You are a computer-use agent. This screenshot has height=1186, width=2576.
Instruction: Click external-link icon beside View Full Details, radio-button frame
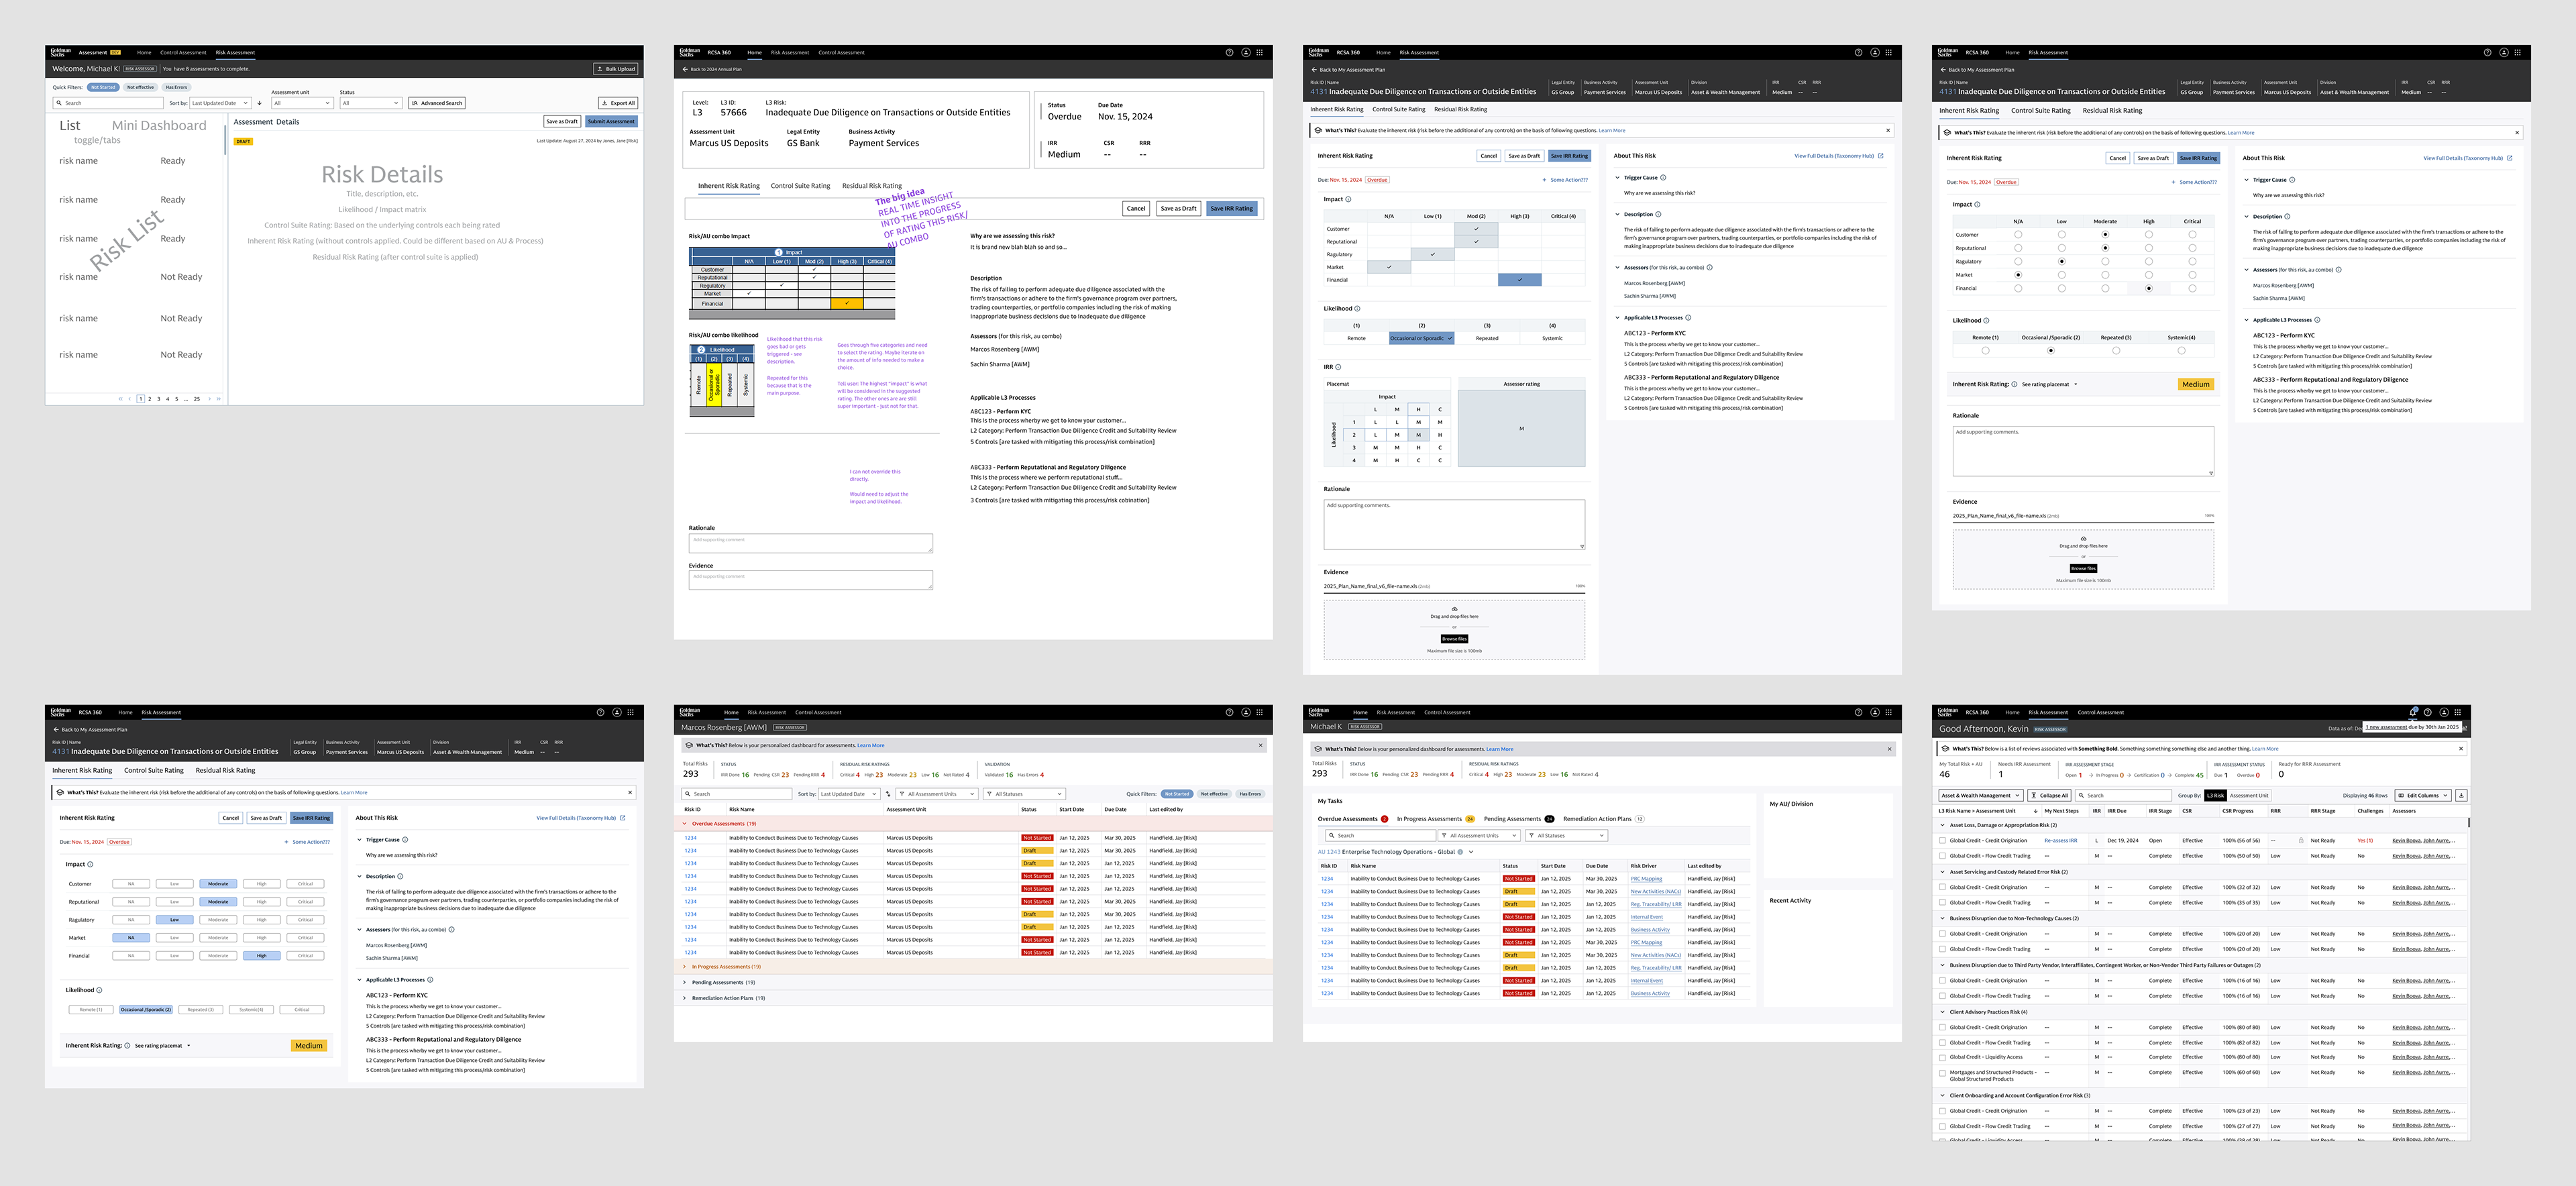[2510, 158]
